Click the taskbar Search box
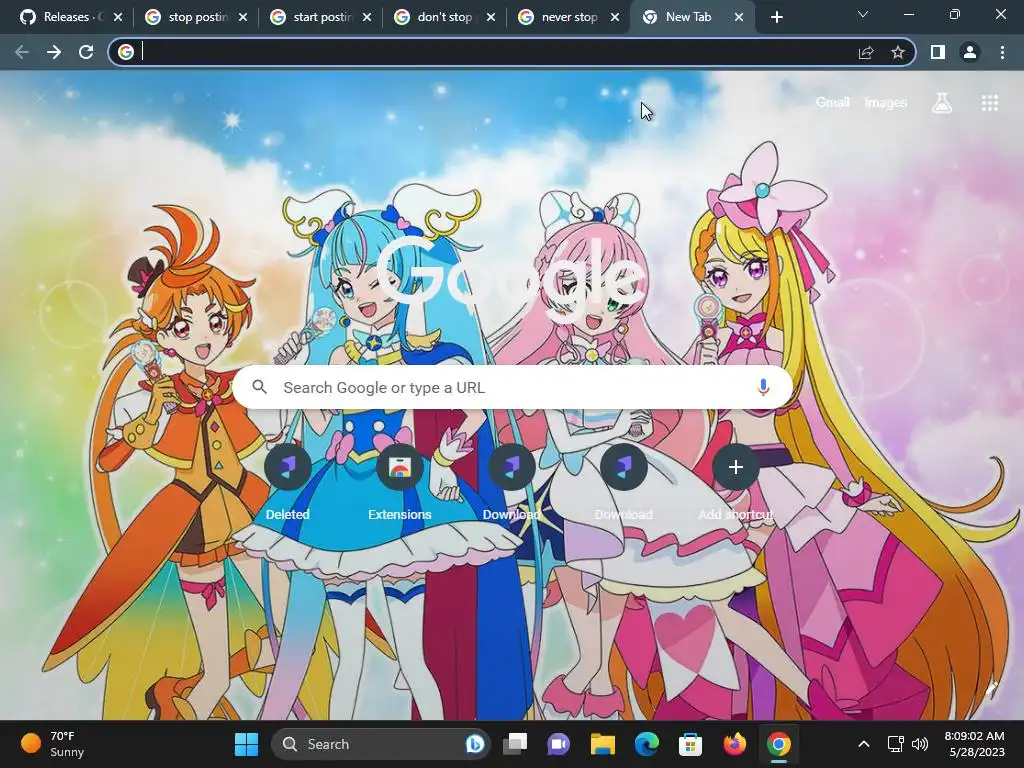This screenshot has height=768, width=1024. pos(381,744)
